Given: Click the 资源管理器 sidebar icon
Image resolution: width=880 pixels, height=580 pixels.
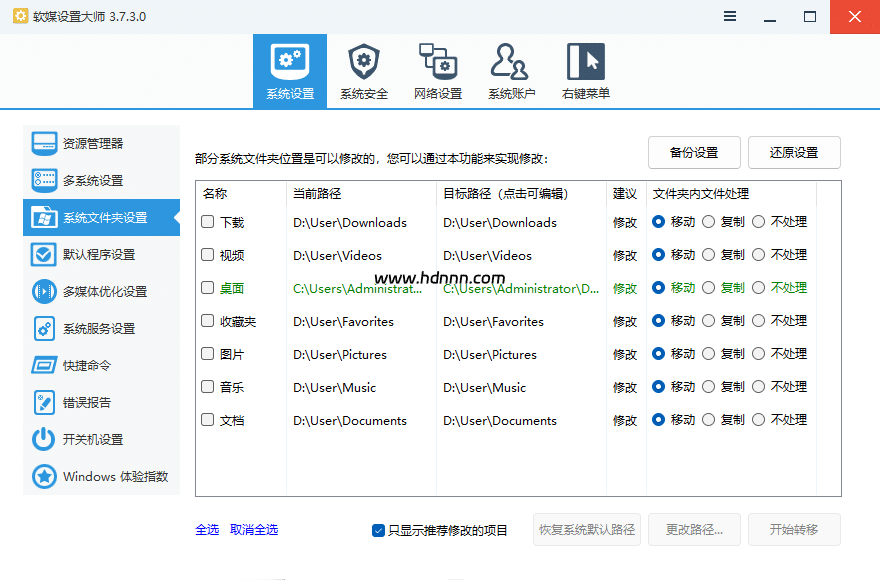Looking at the screenshot, I should coord(44,143).
